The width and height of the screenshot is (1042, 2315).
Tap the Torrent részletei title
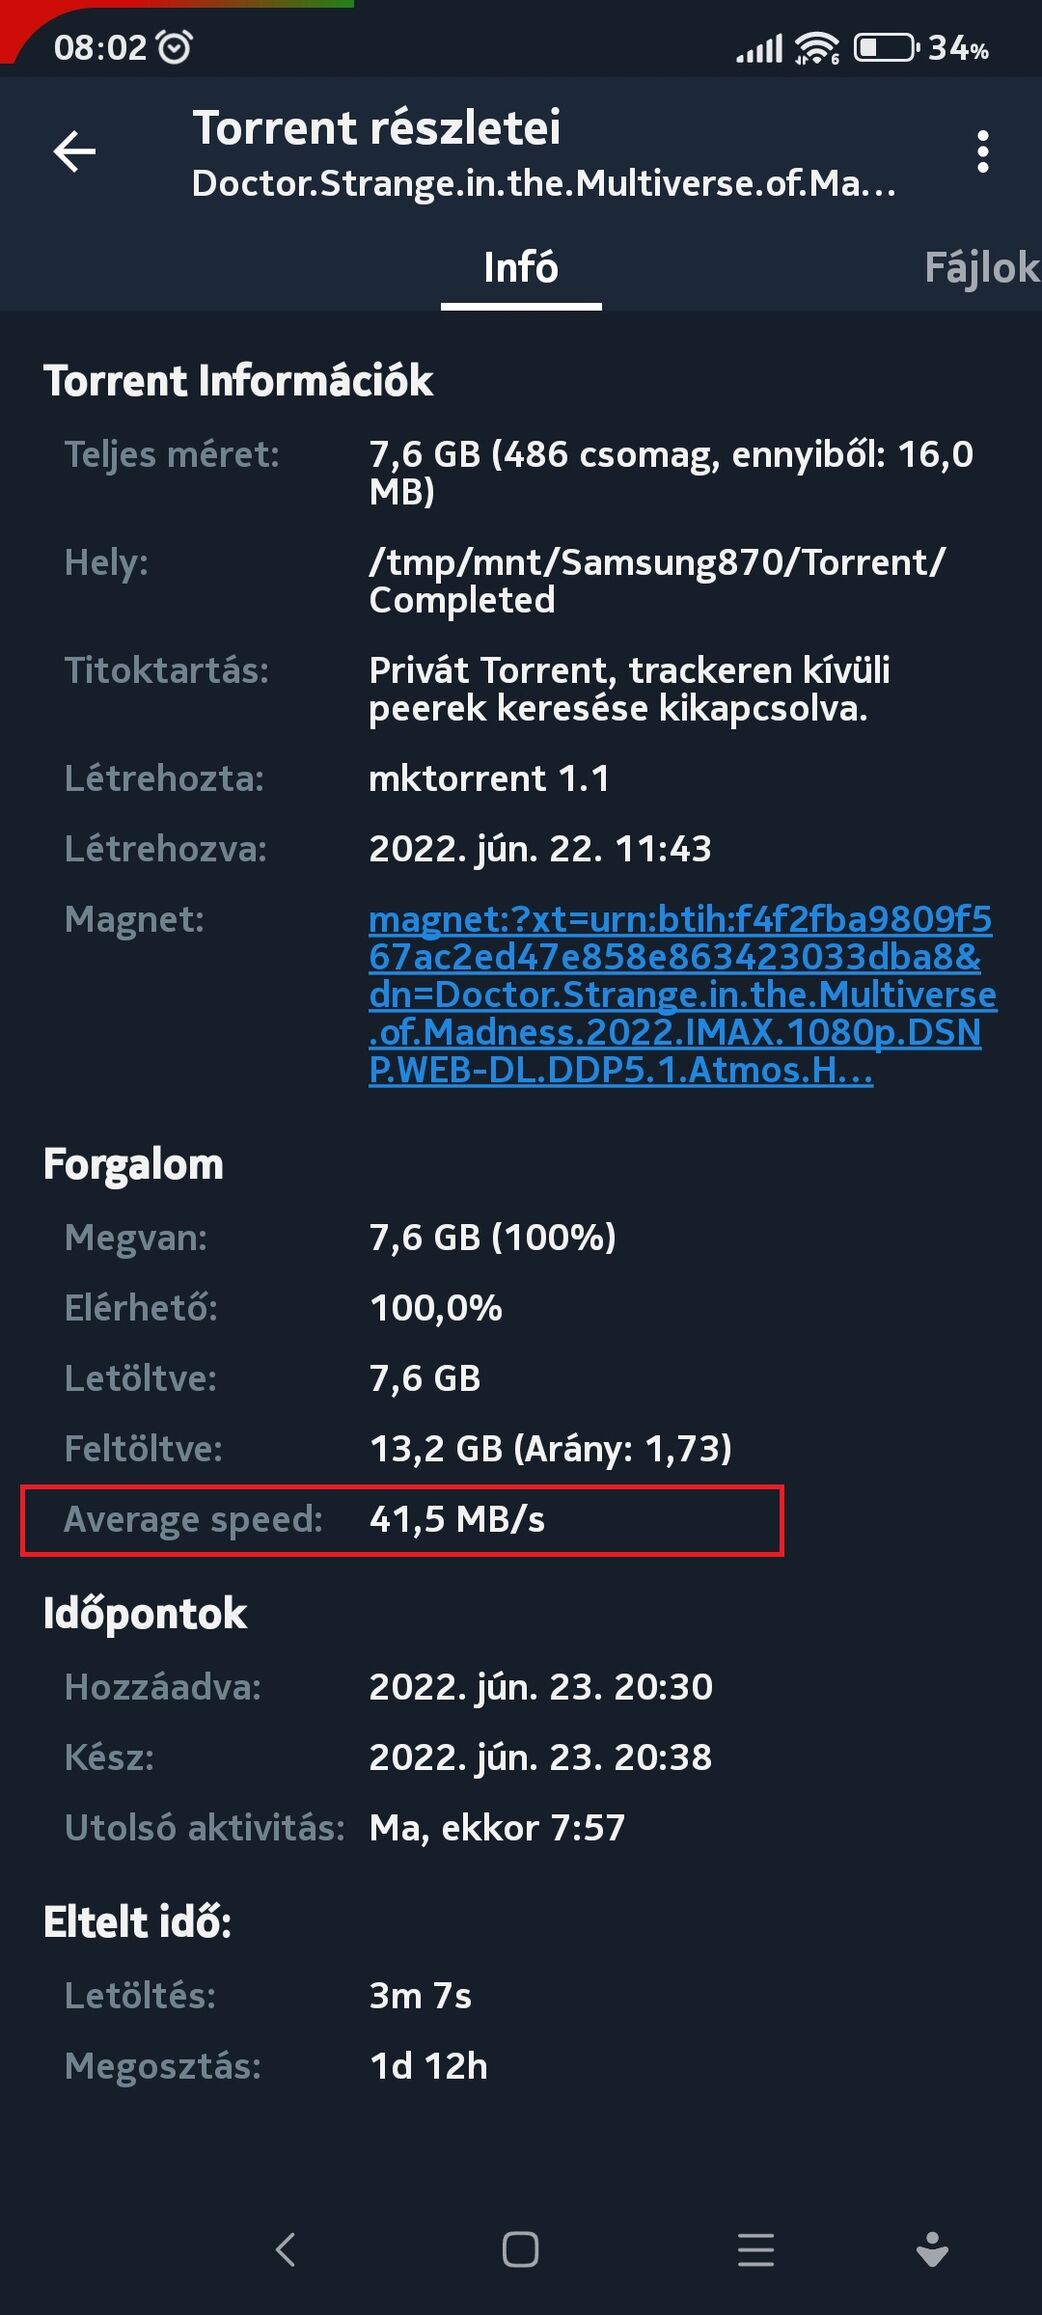coord(376,128)
